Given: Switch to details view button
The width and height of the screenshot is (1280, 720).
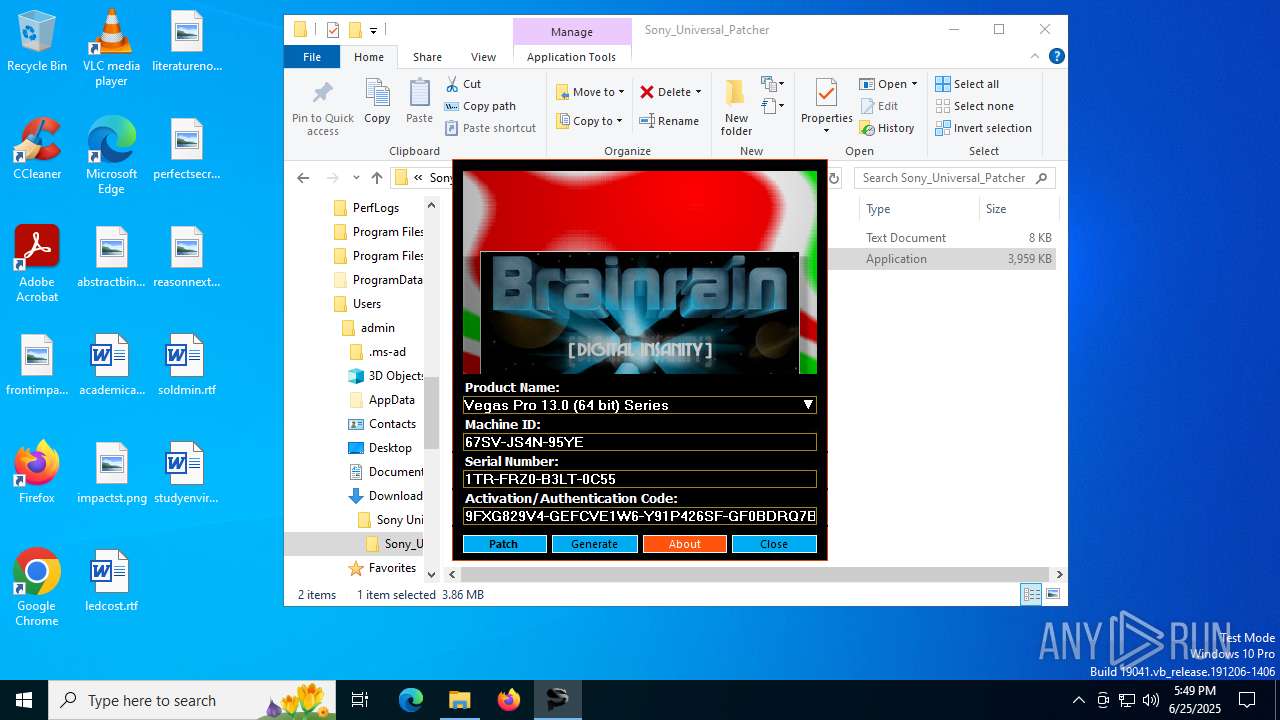Looking at the screenshot, I should (1032, 595).
